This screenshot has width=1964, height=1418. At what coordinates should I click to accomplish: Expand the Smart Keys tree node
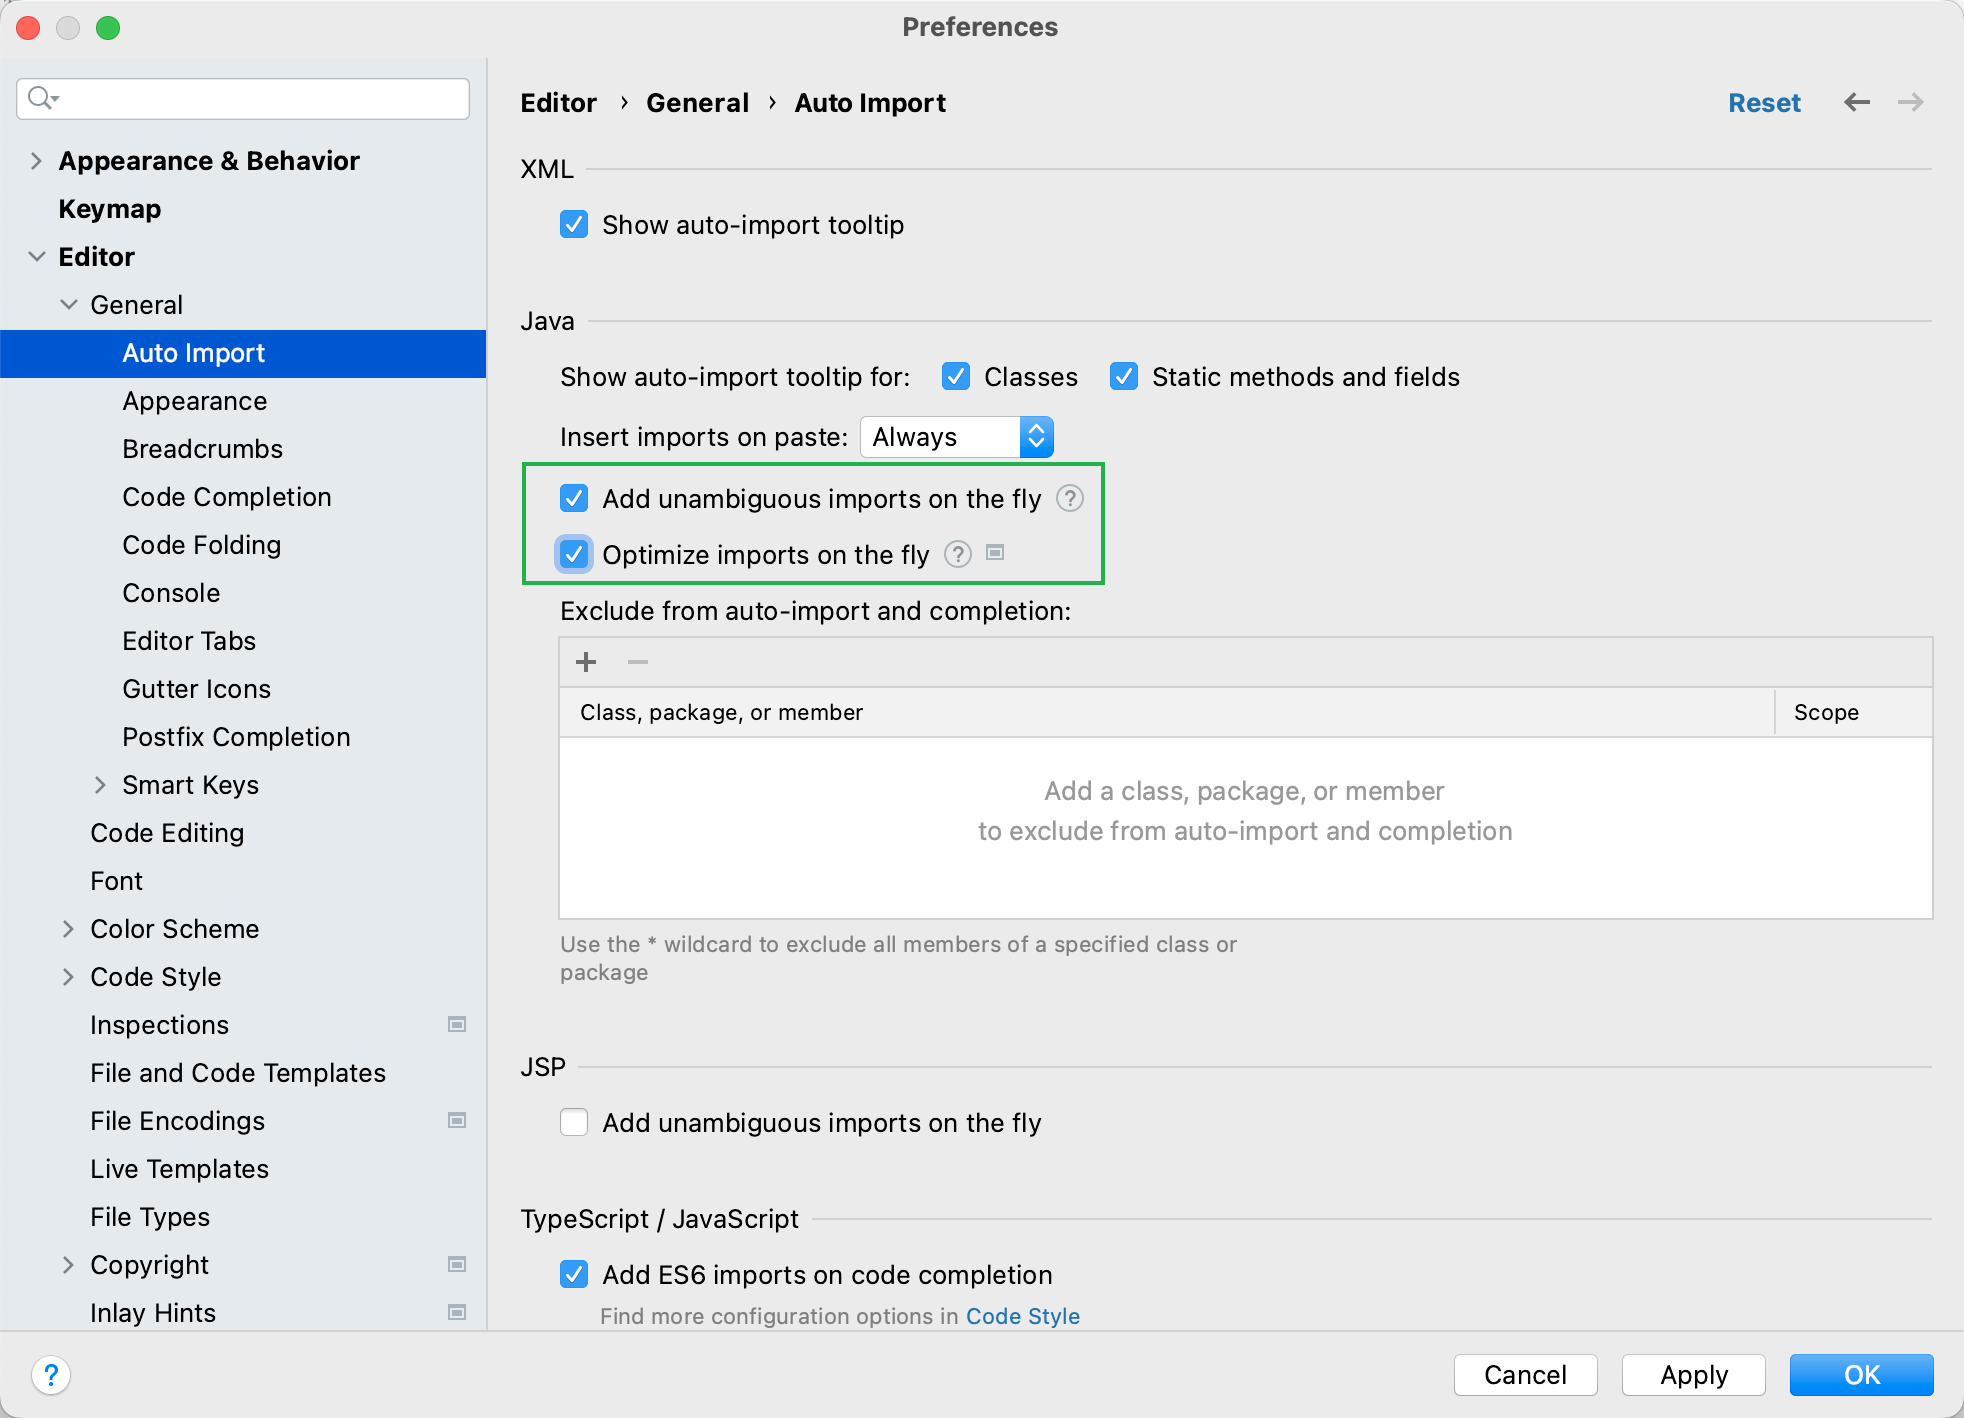100,785
